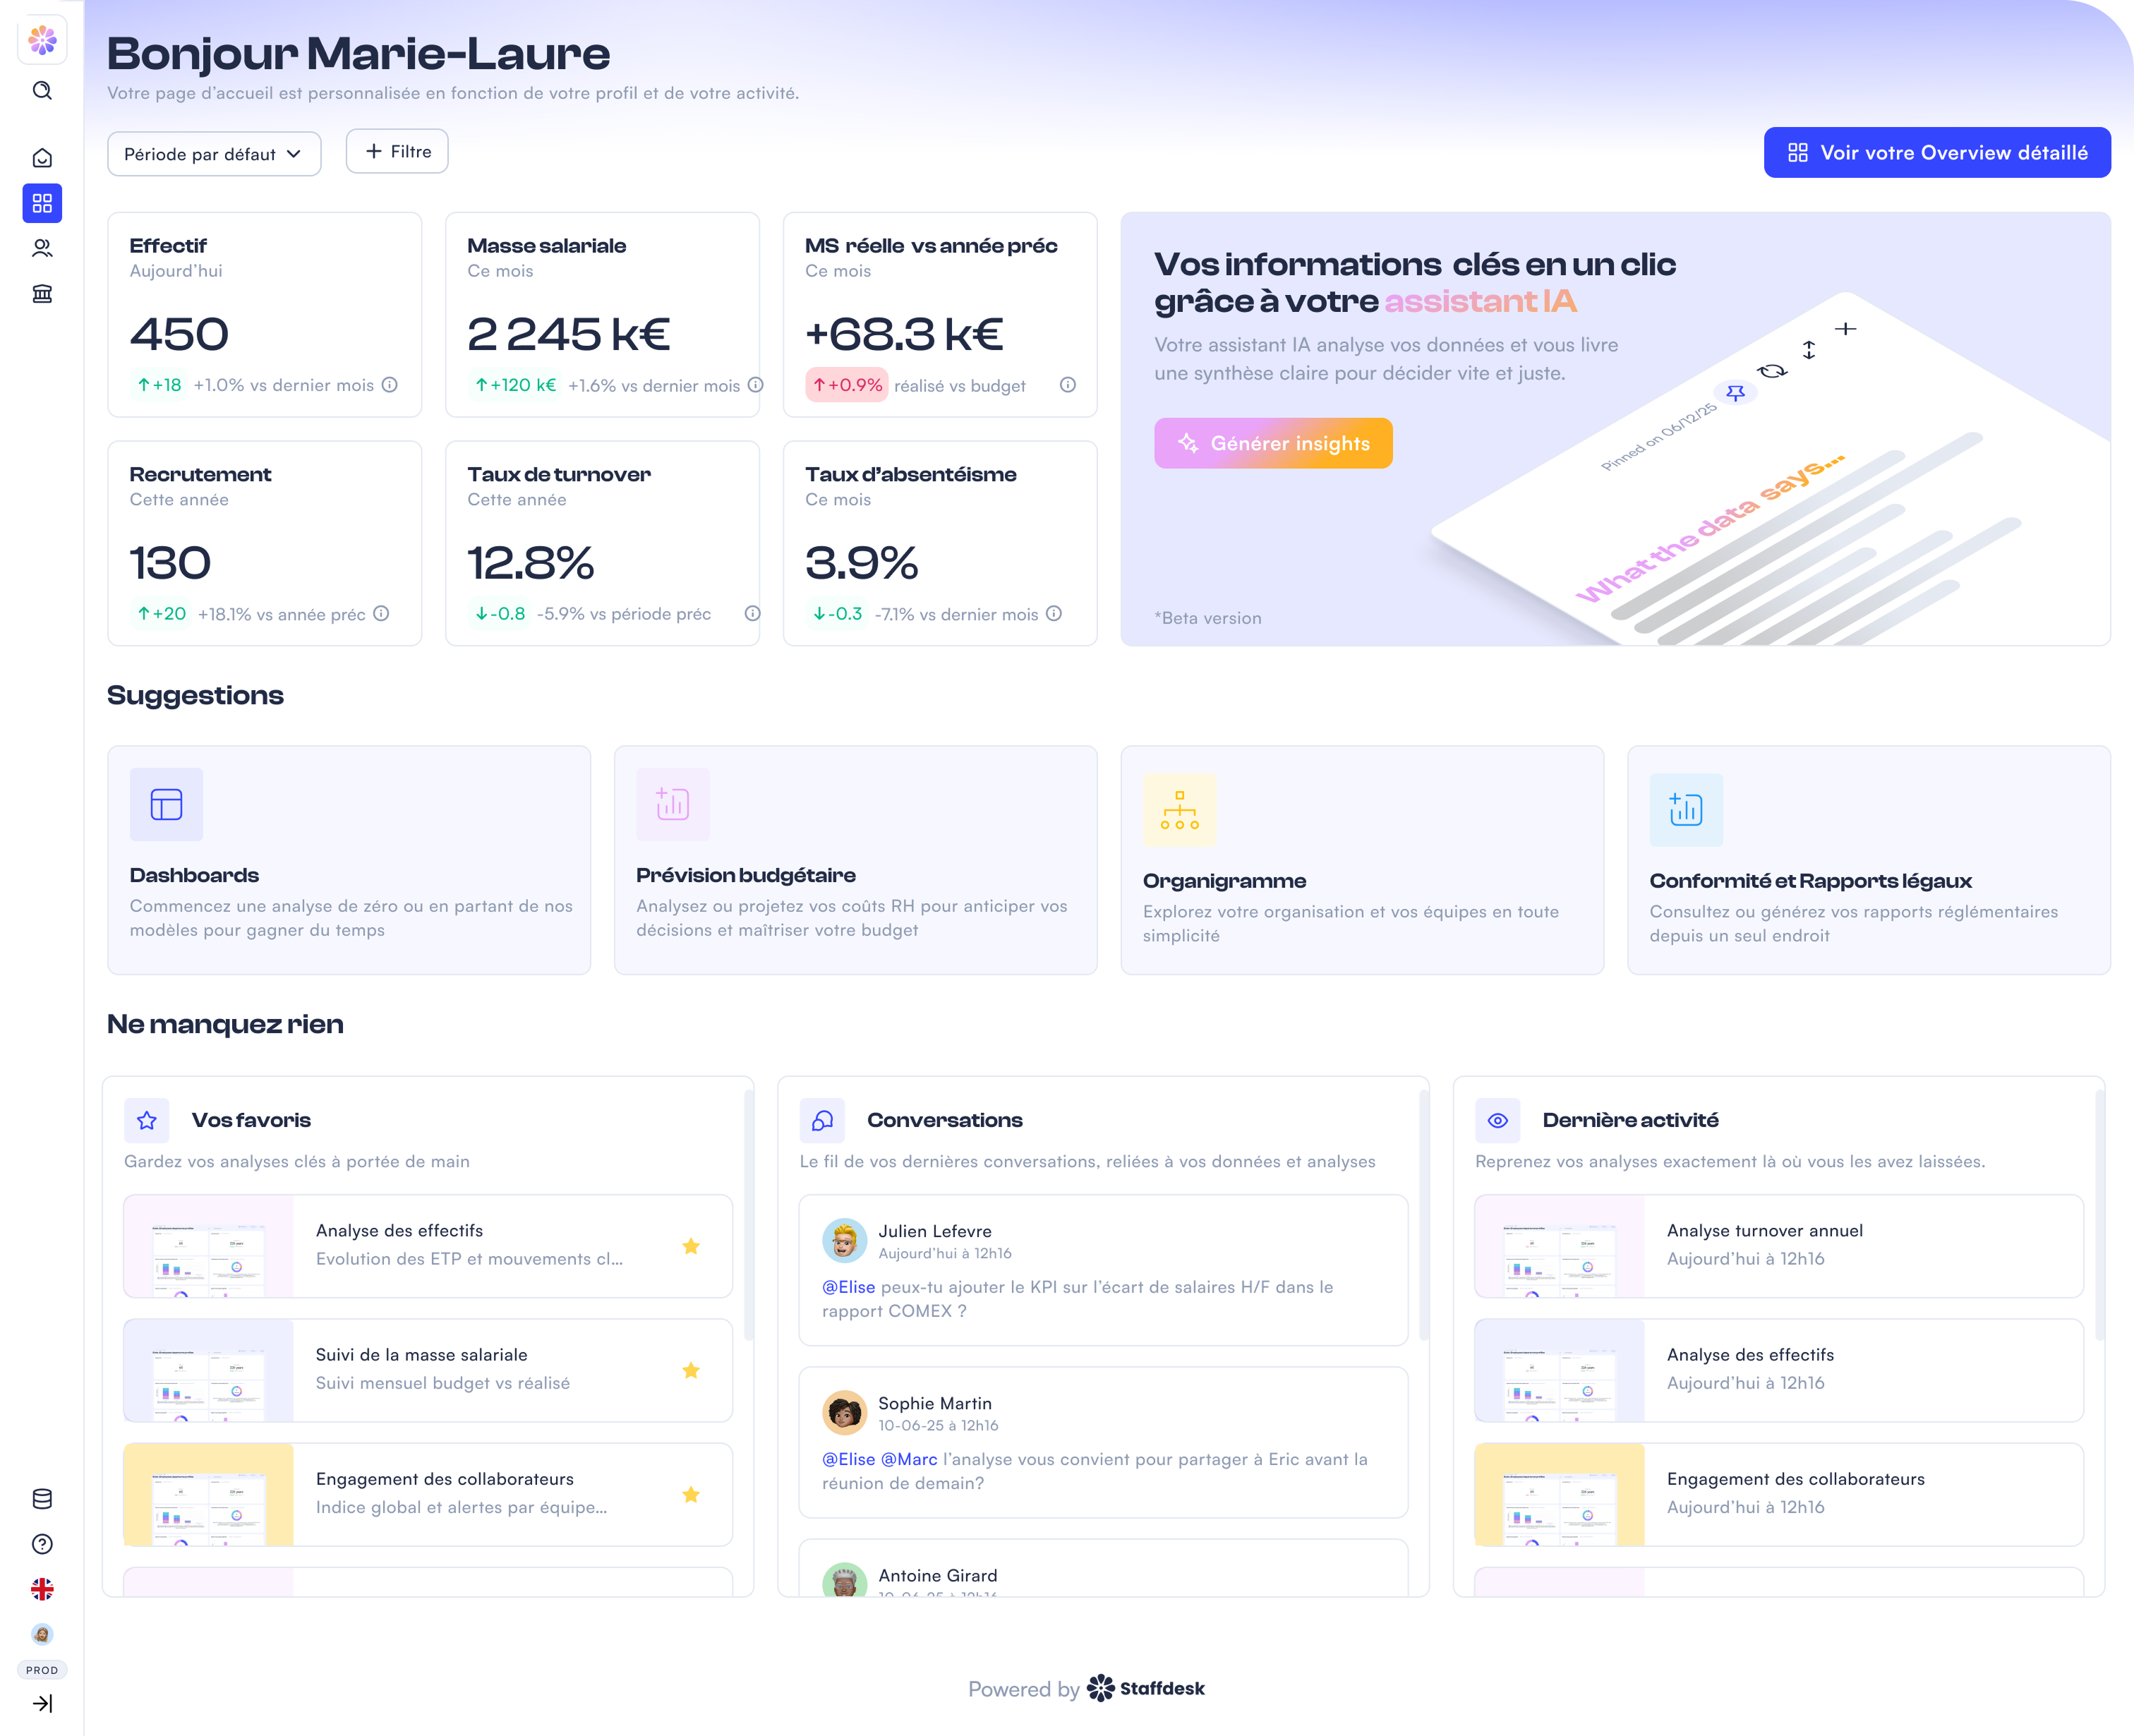Click the search icon in sidebar

click(x=42, y=91)
